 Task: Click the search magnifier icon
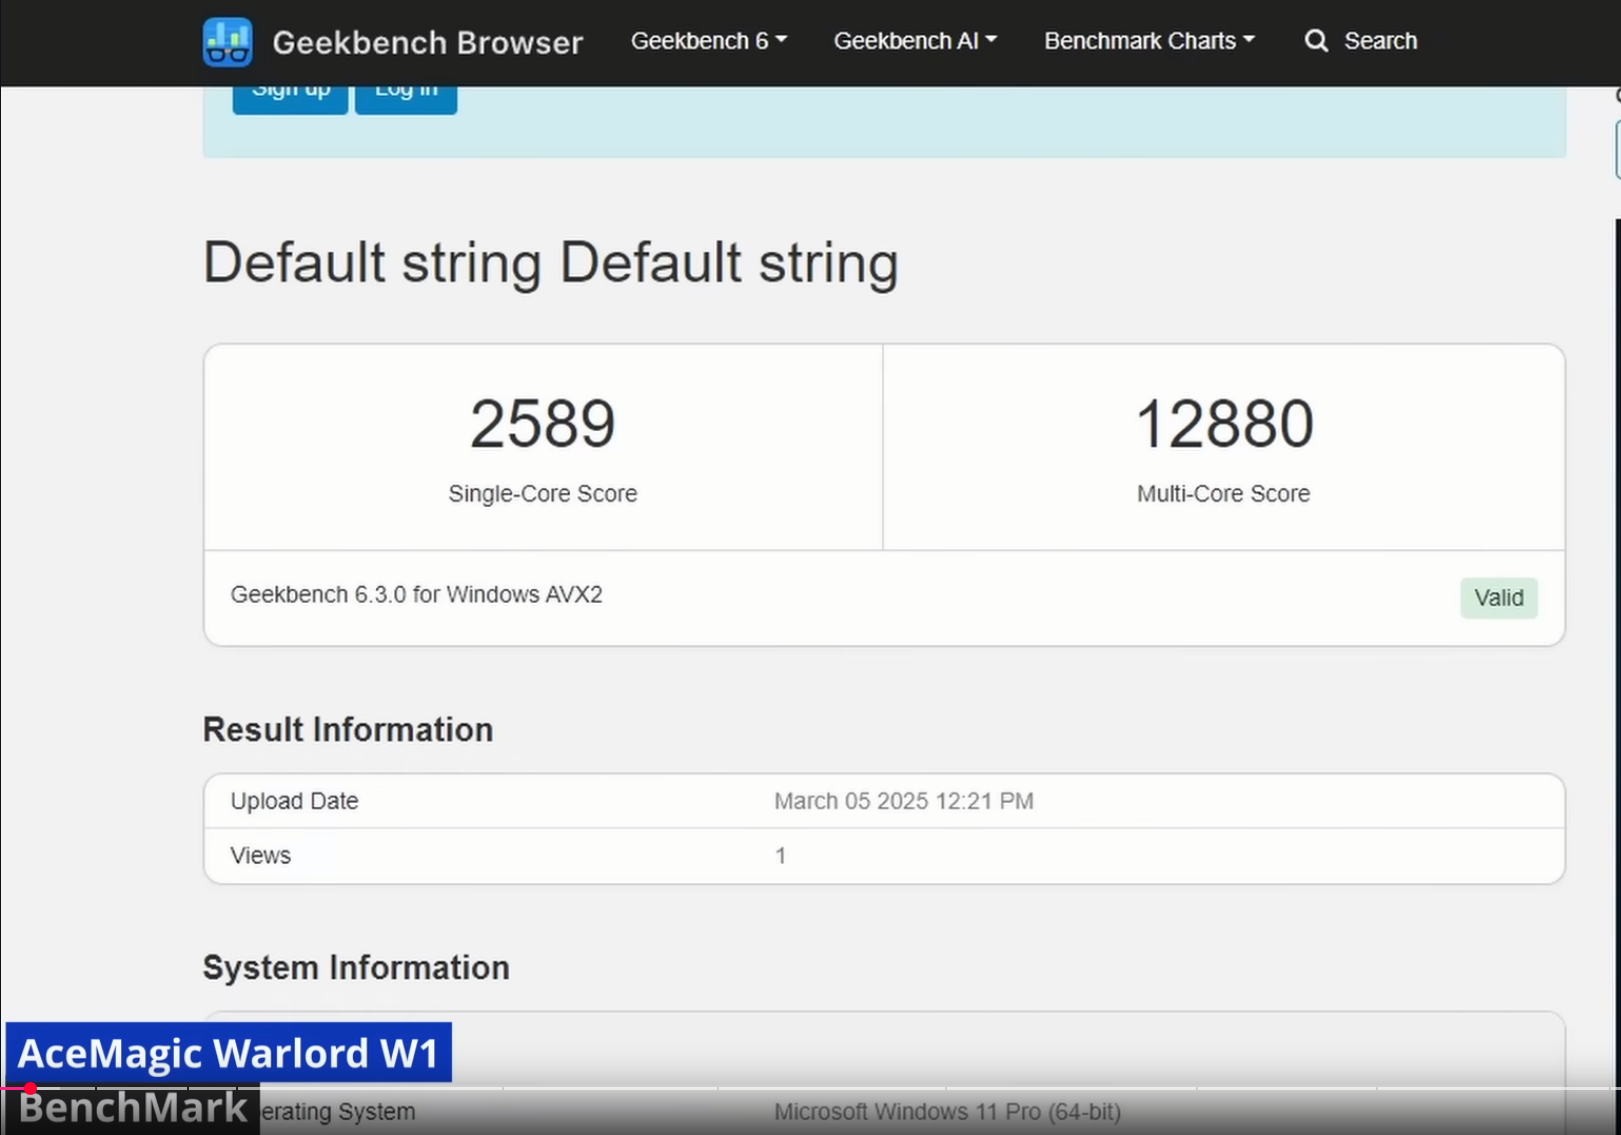[x=1316, y=41]
